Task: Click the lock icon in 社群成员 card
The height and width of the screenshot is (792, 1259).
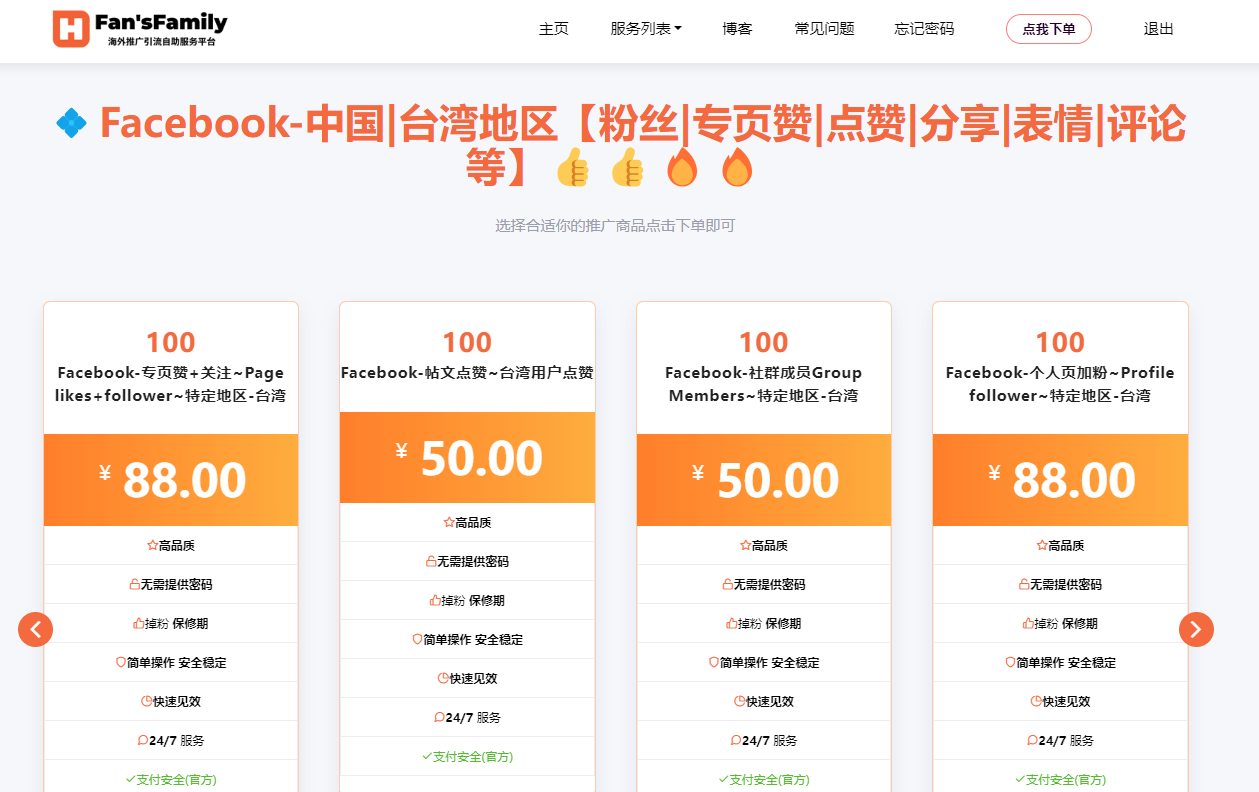Action: (x=727, y=585)
